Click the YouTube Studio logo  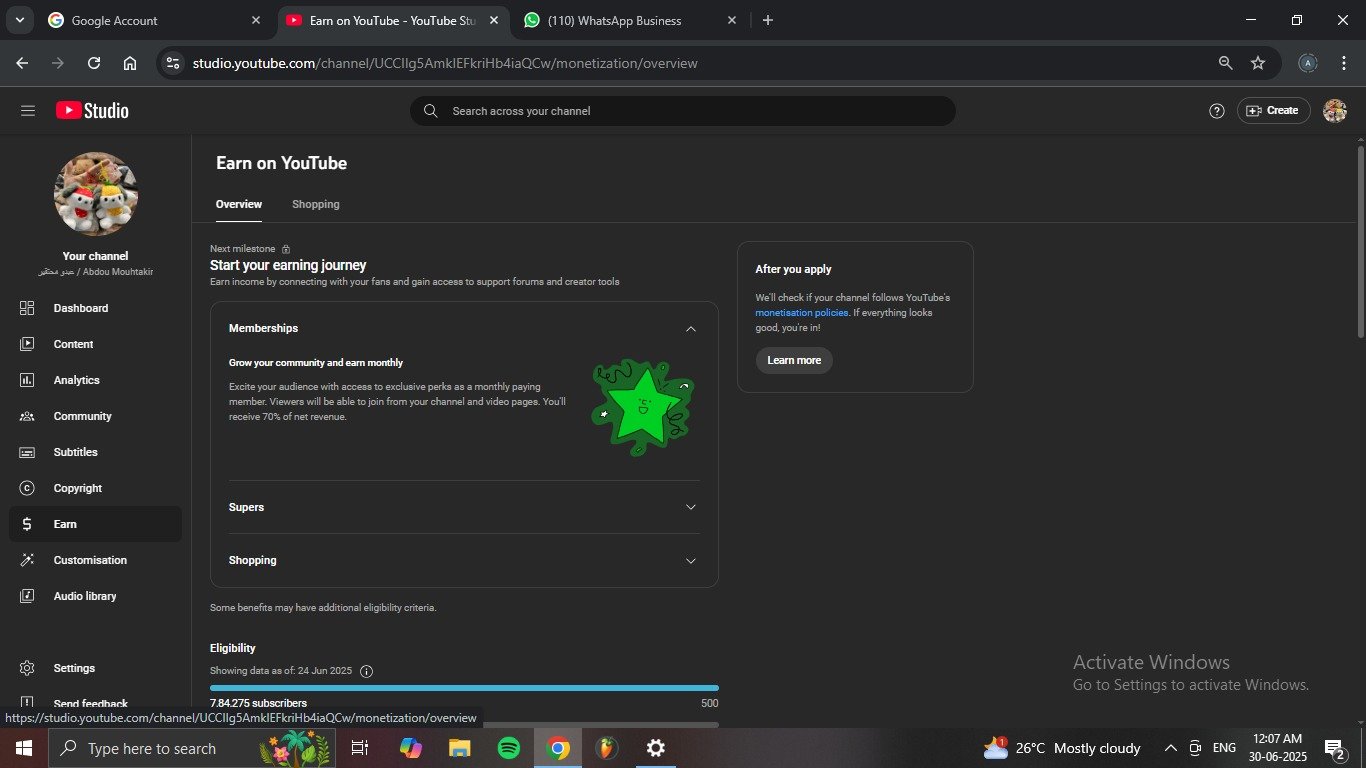[92, 111]
